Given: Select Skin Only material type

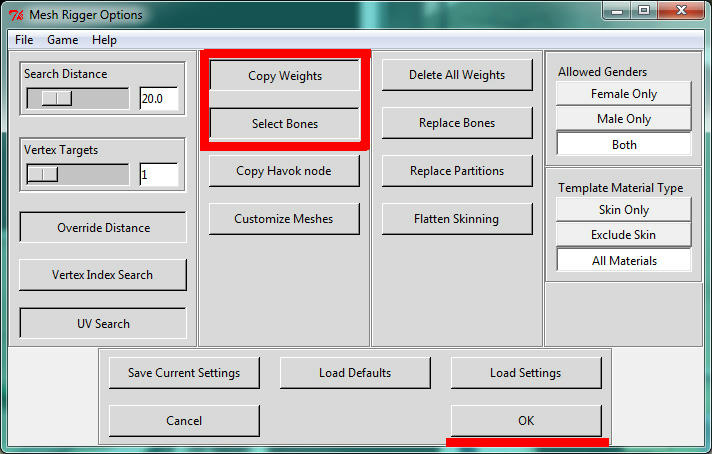Looking at the screenshot, I should click(624, 210).
